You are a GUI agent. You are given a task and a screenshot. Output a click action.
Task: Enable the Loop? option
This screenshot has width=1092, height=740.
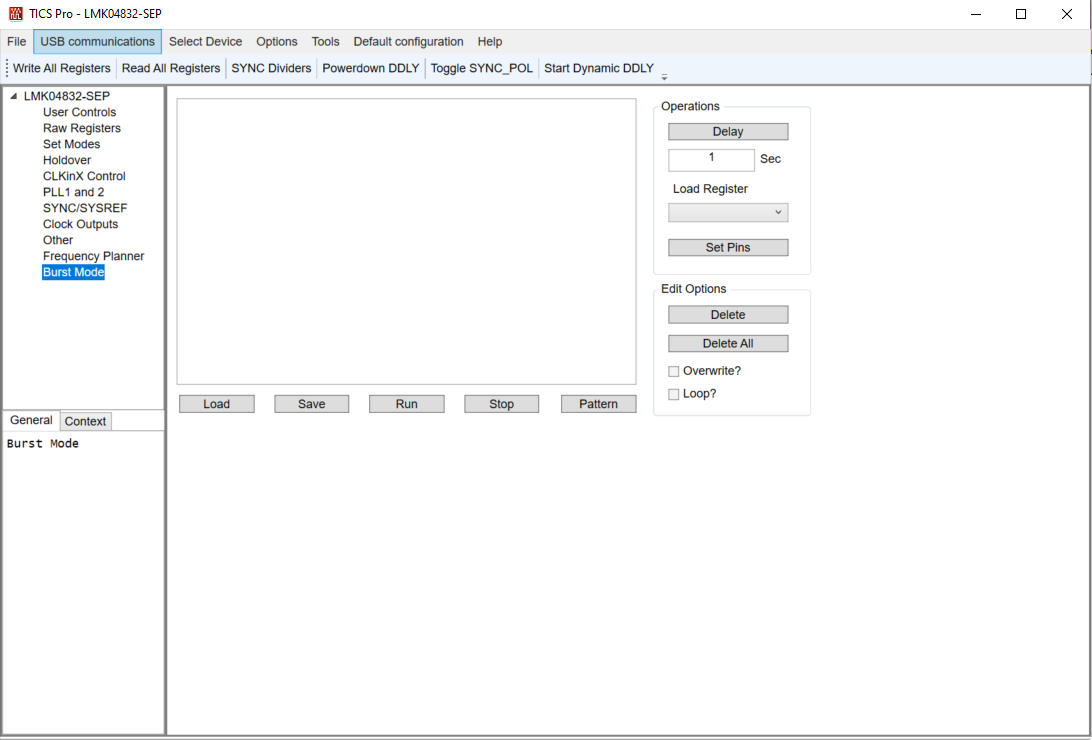click(x=674, y=393)
